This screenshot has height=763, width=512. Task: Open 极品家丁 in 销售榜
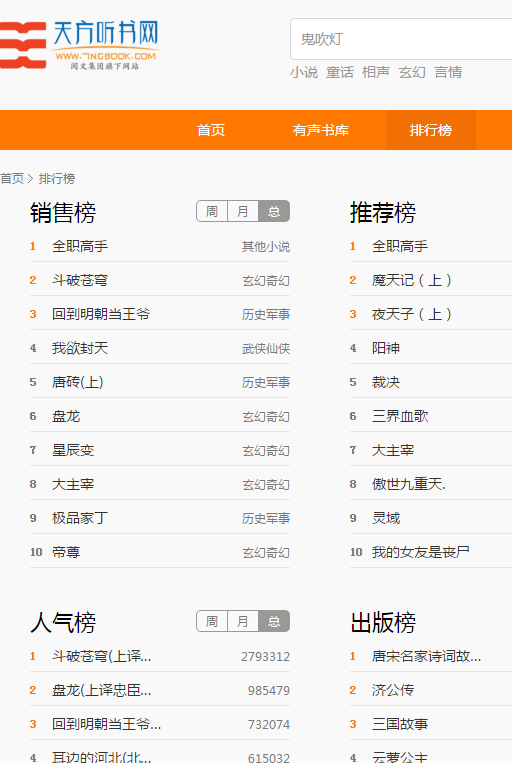80,518
